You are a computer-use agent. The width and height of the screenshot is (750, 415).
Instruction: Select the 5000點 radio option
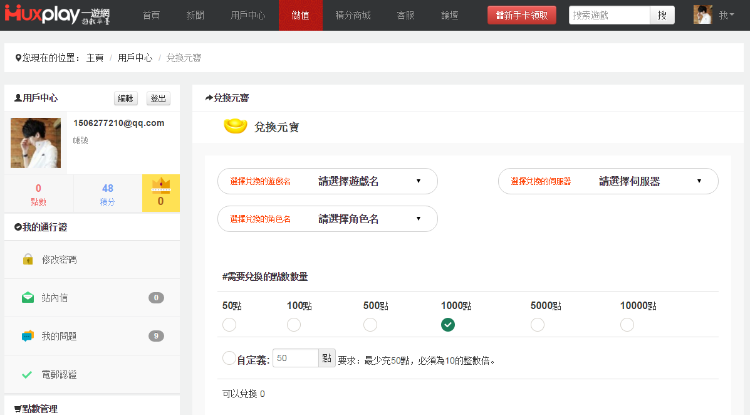538,325
